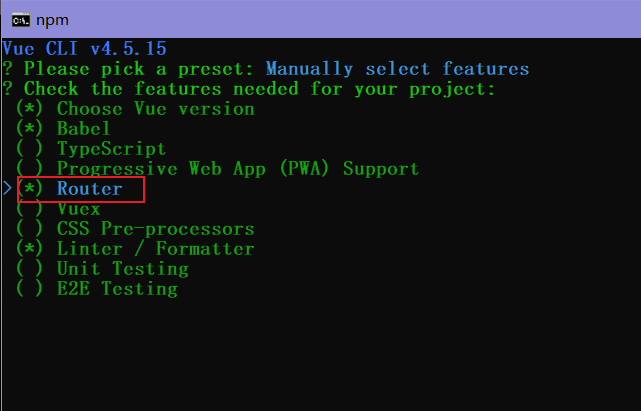Click the Vue CLI v4.5.15 header text
Viewport: 641px width, 411px height.
click(84, 48)
